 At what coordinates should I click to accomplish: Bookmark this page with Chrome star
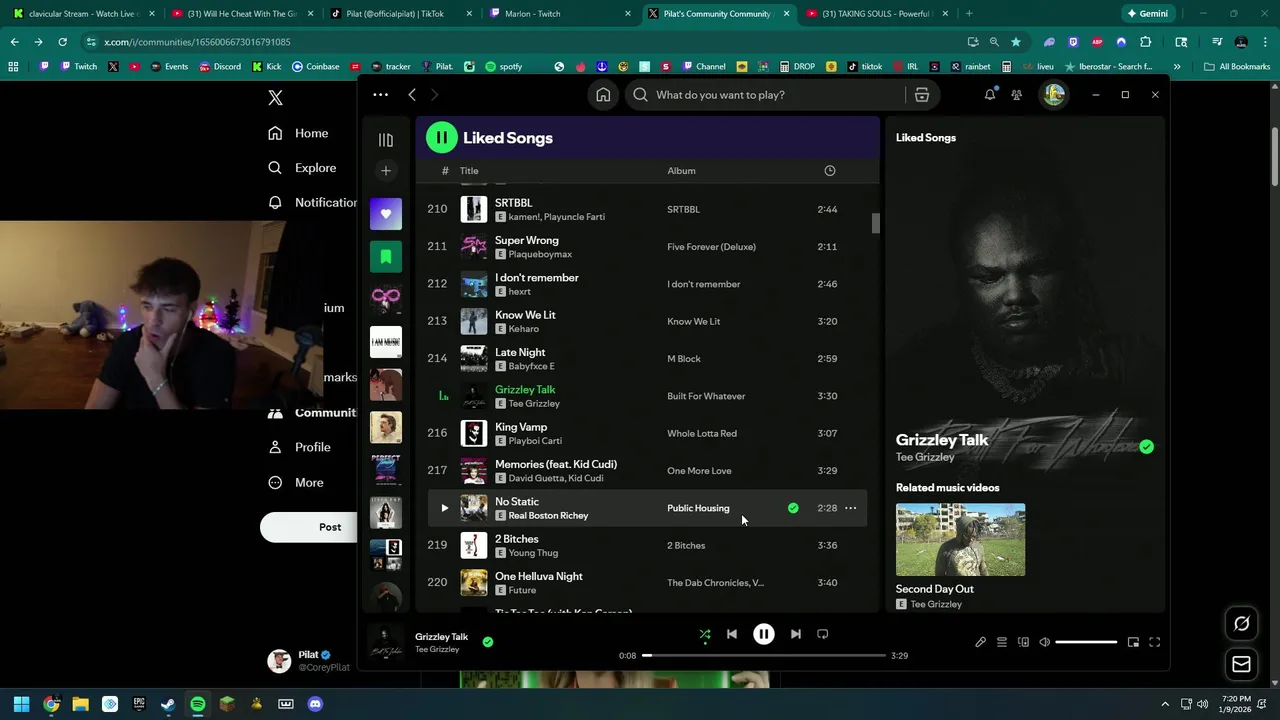coord(1016,42)
